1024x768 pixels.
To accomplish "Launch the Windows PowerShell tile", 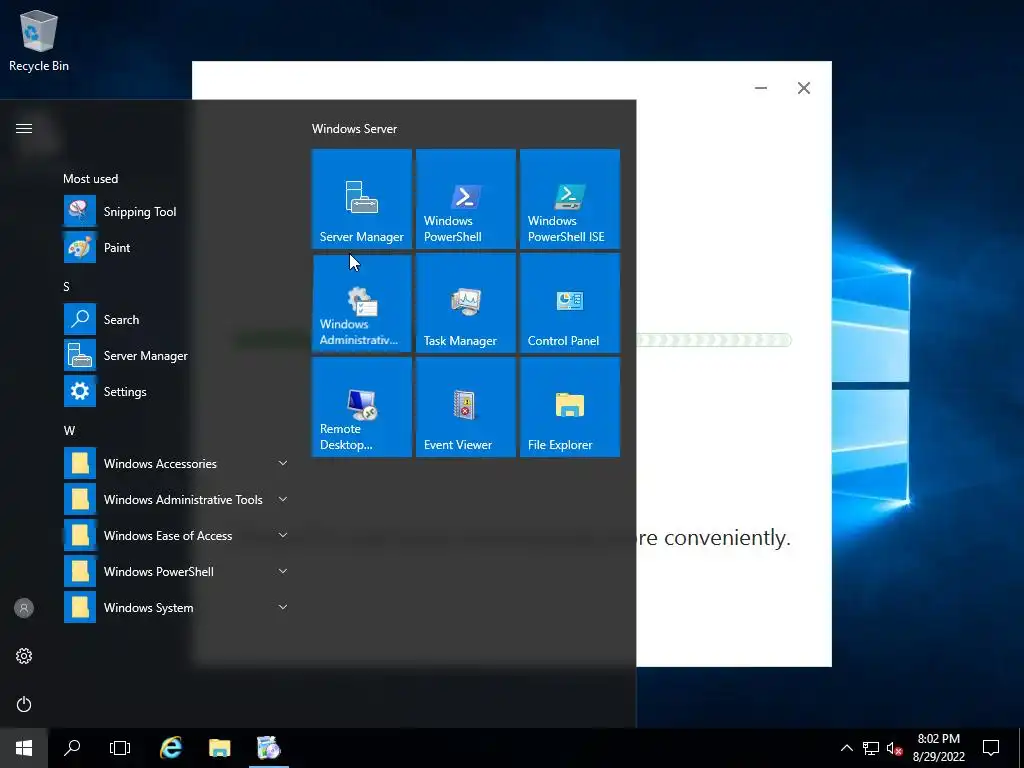I will (x=466, y=199).
